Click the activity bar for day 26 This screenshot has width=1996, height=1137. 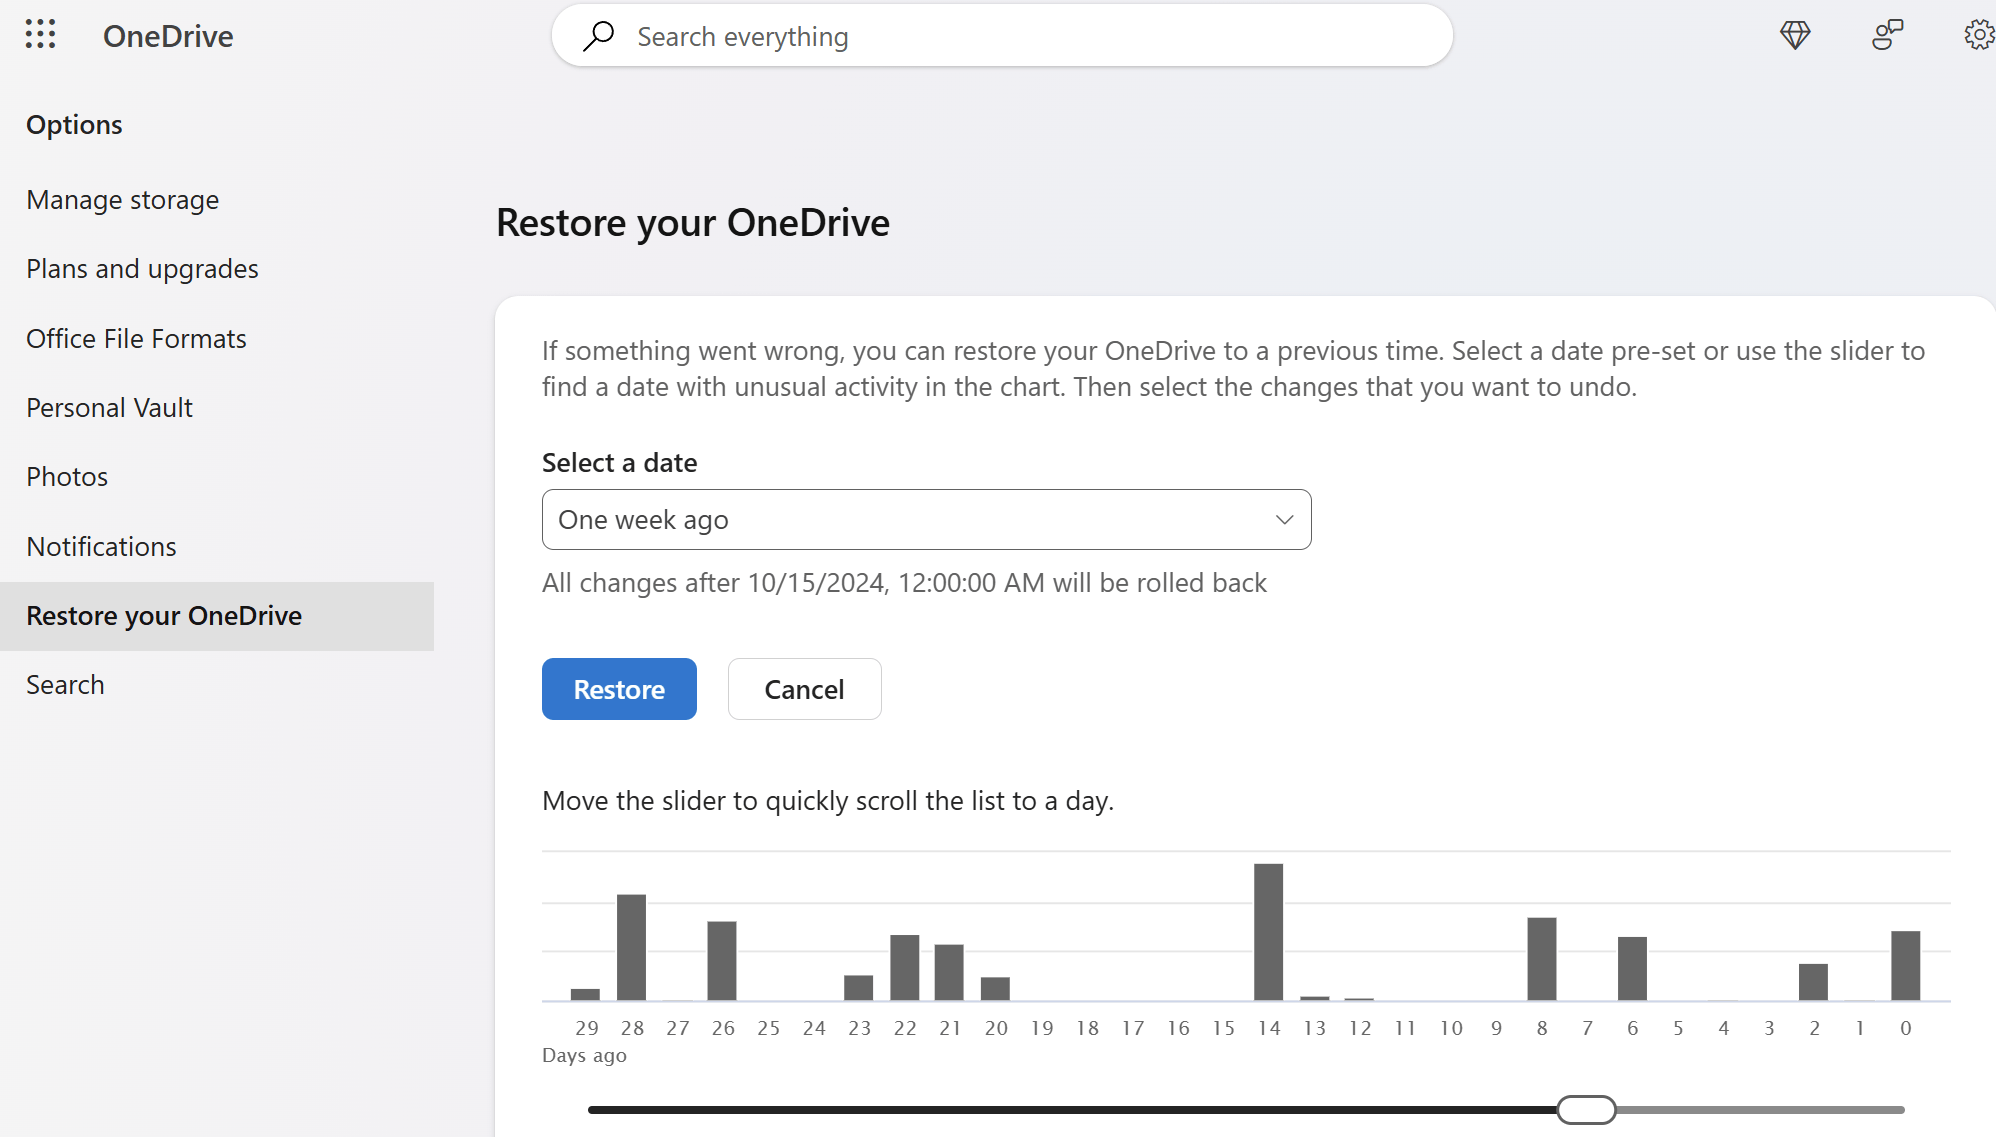[x=722, y=961]
